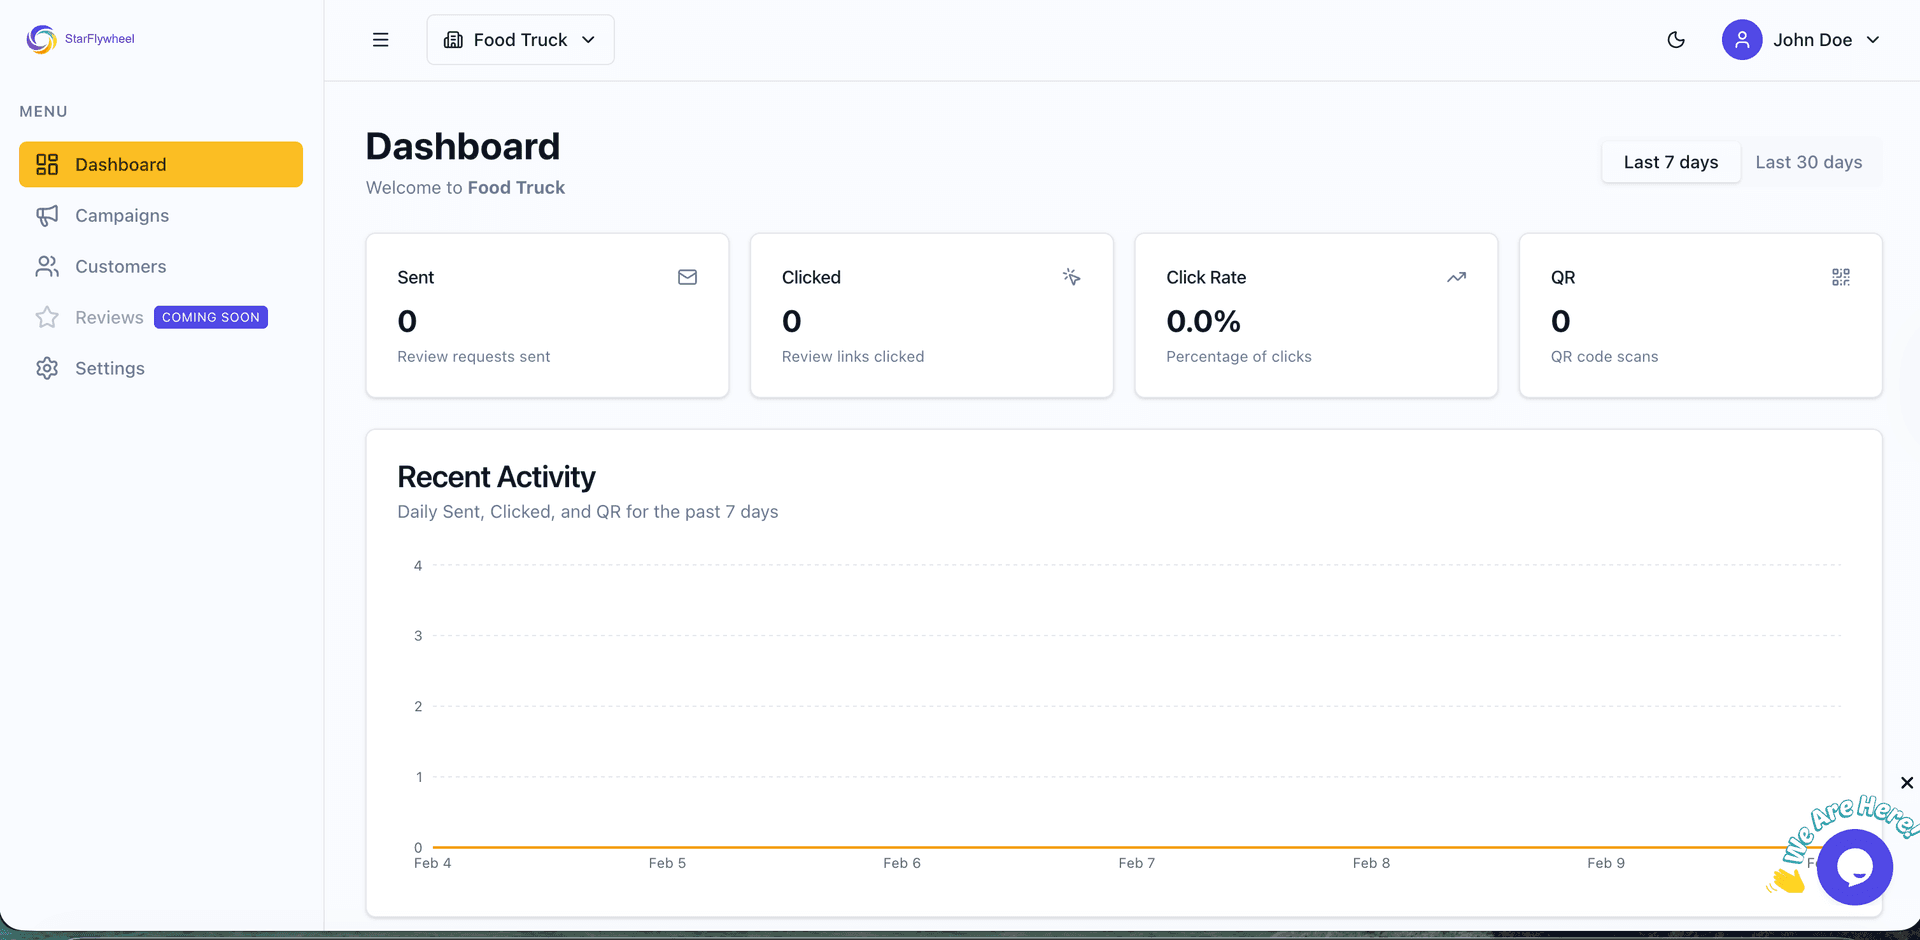Click the cursor-click icon on the Clicked card

pos(1071,277)
